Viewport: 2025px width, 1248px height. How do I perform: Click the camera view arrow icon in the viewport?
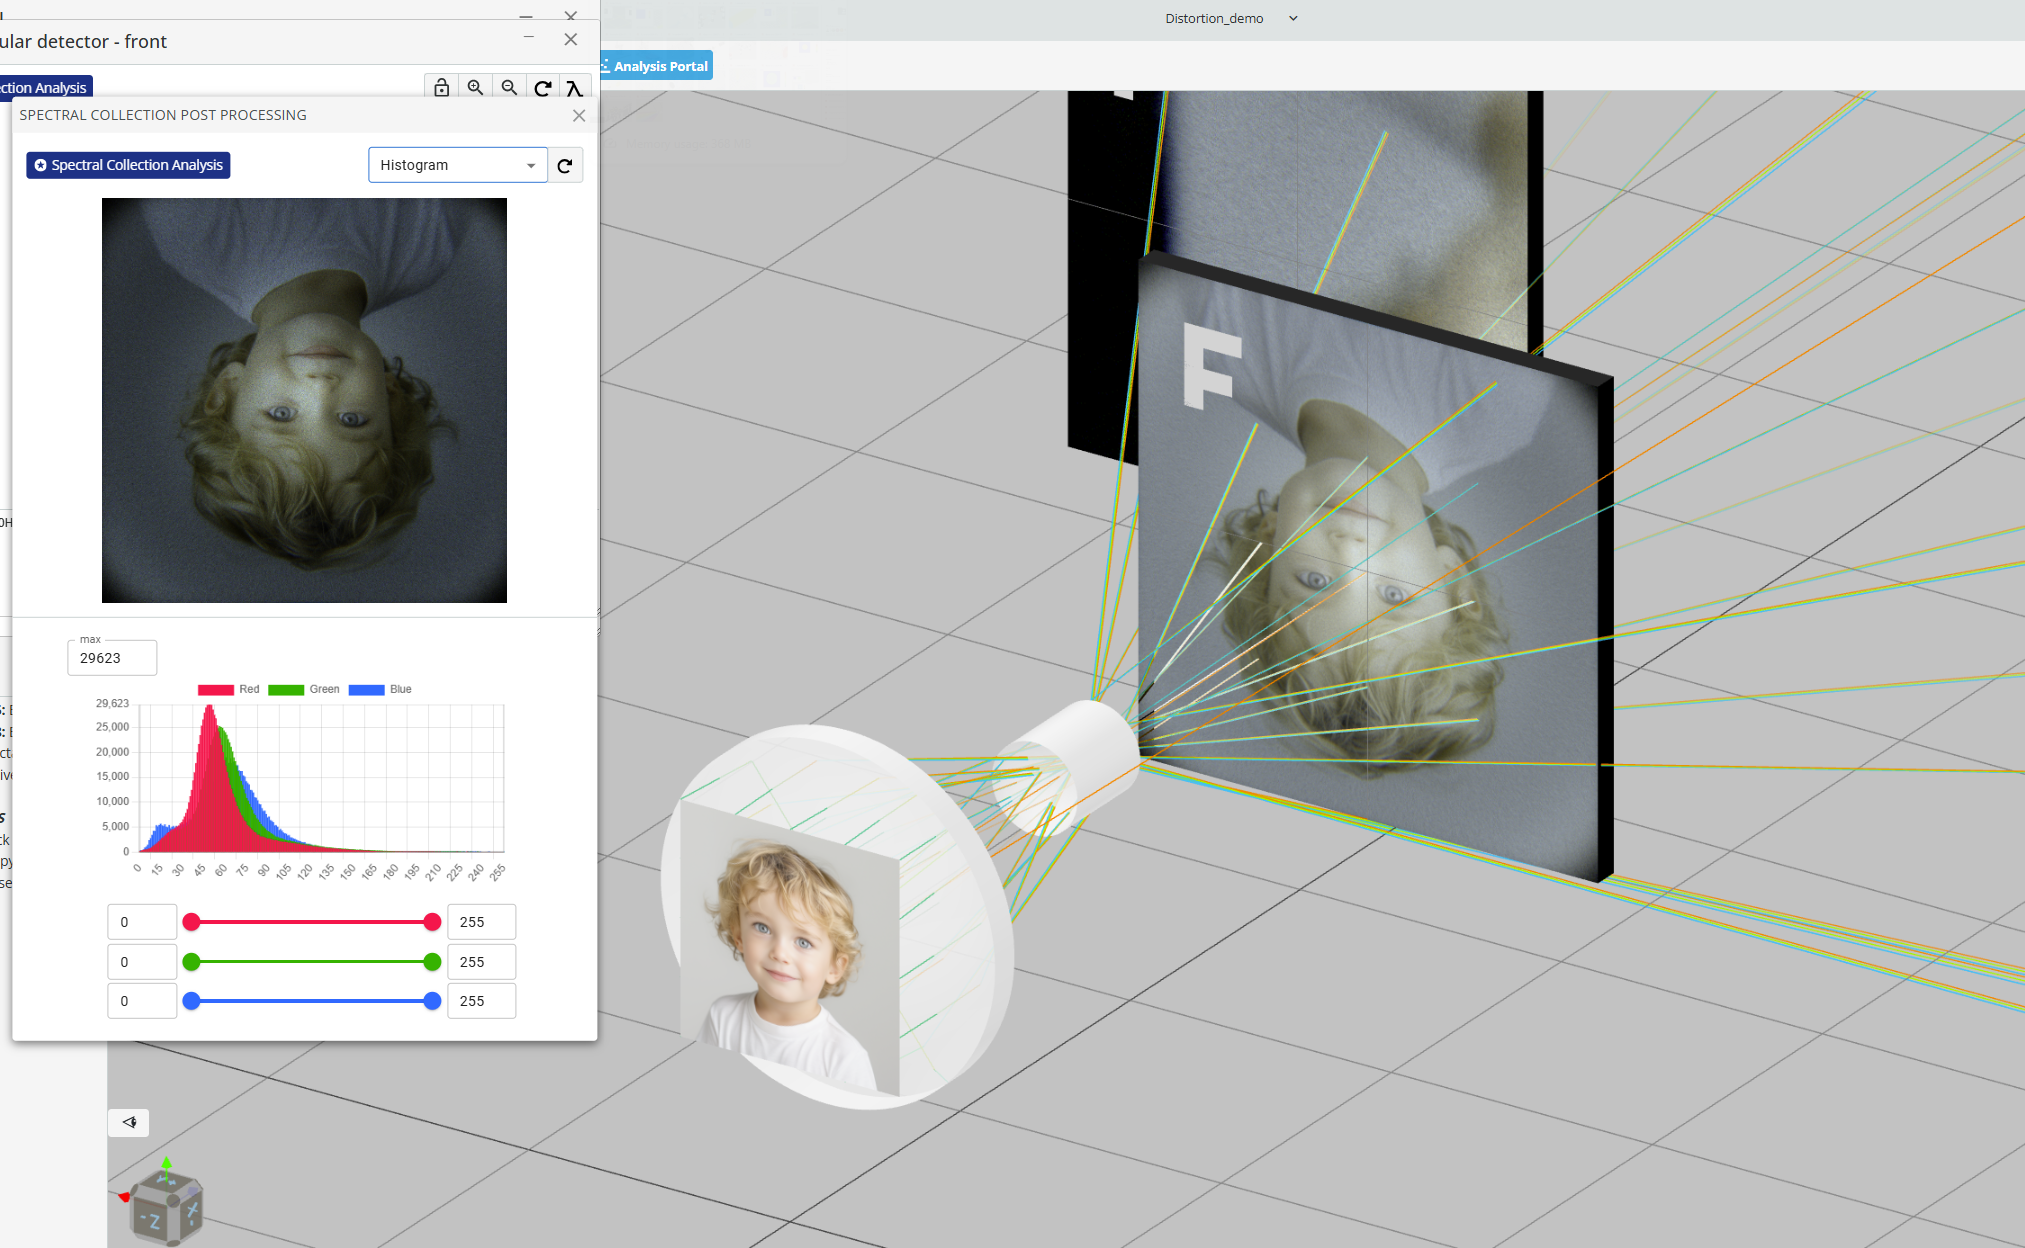[129, 1122]
